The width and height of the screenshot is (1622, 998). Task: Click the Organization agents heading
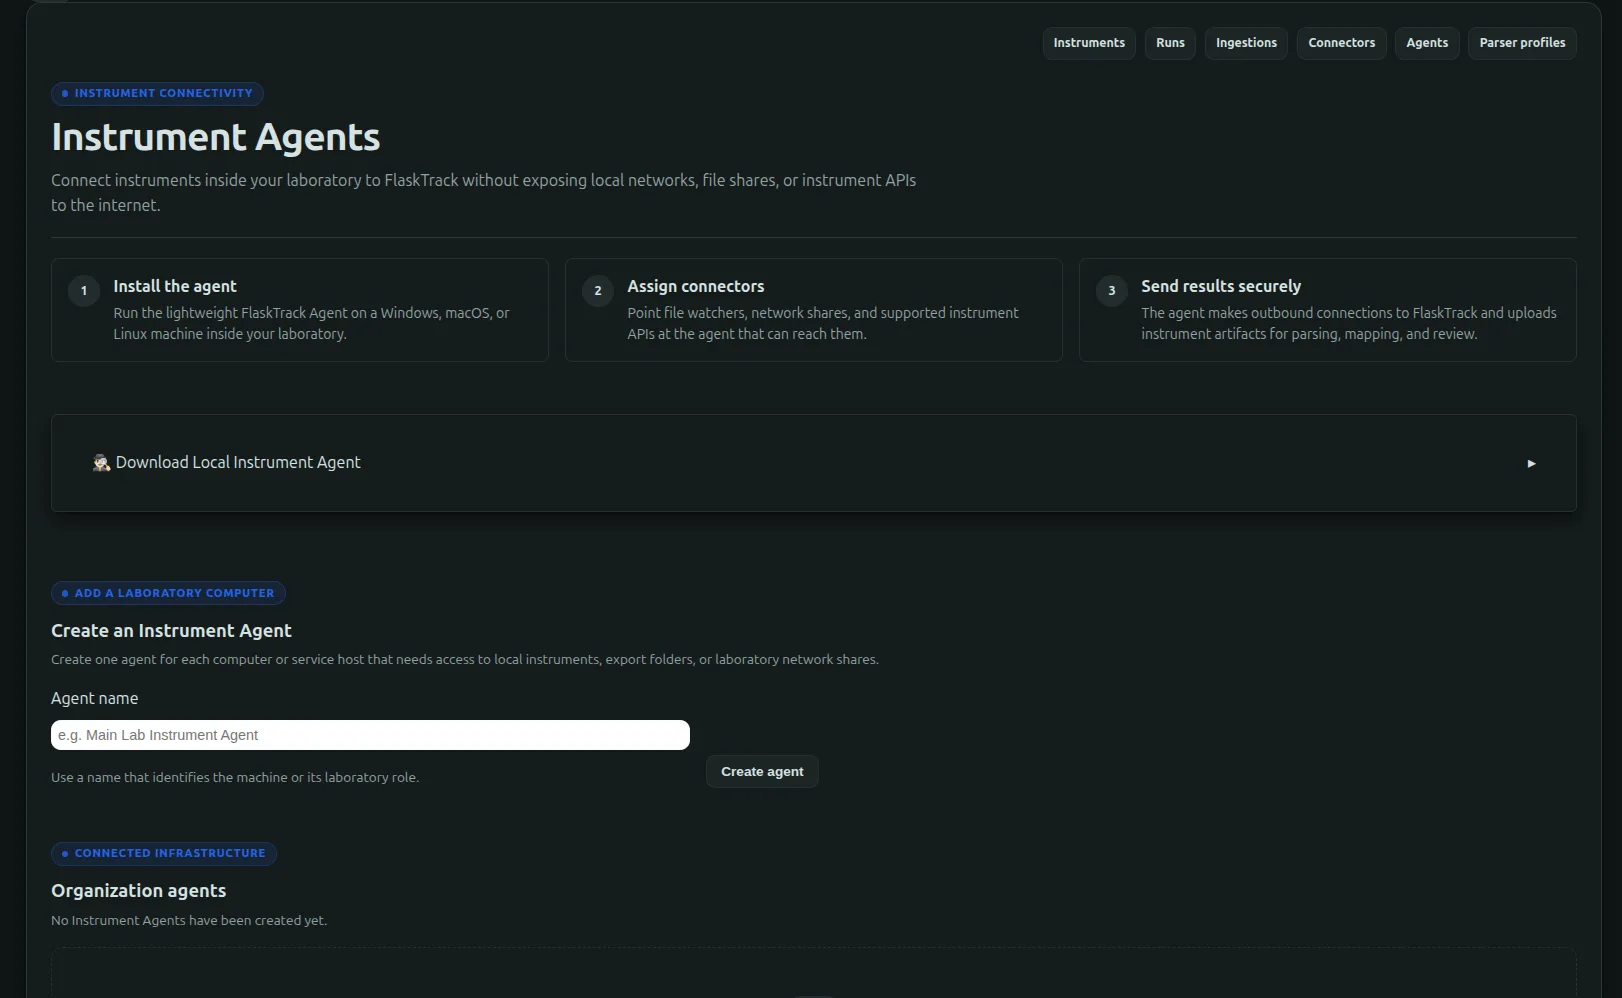[x=139, y=891]
